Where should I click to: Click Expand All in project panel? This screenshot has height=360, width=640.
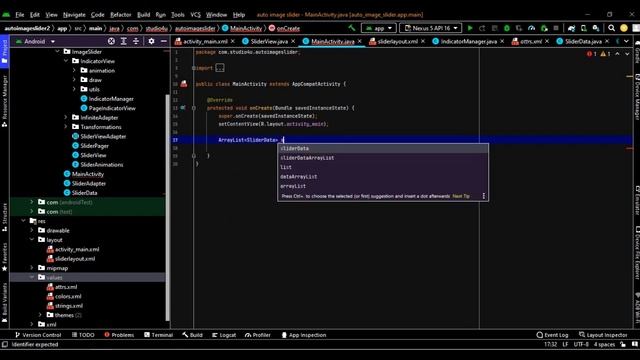pos(124,41)
